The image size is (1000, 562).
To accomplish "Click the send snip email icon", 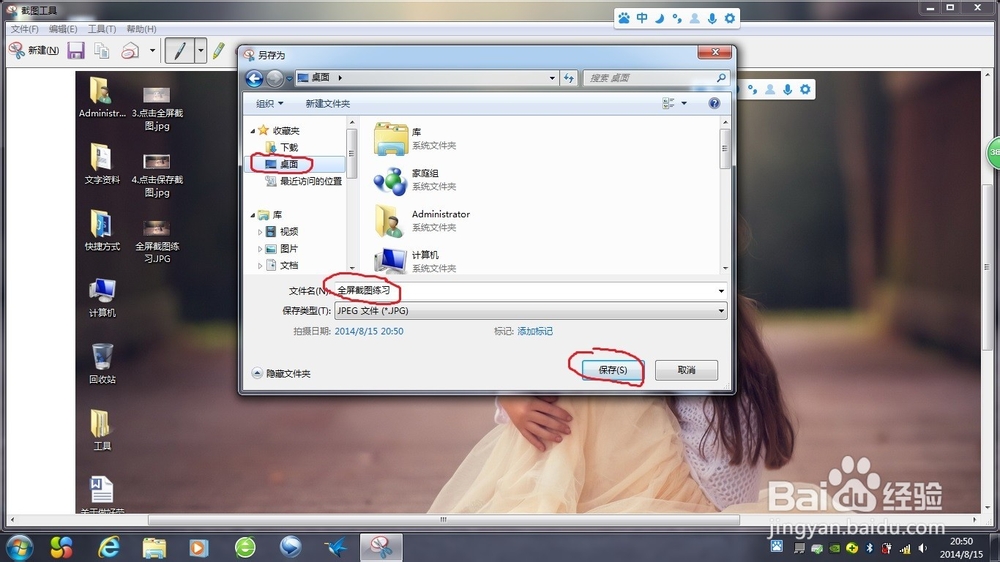I will tap(130, 50).
